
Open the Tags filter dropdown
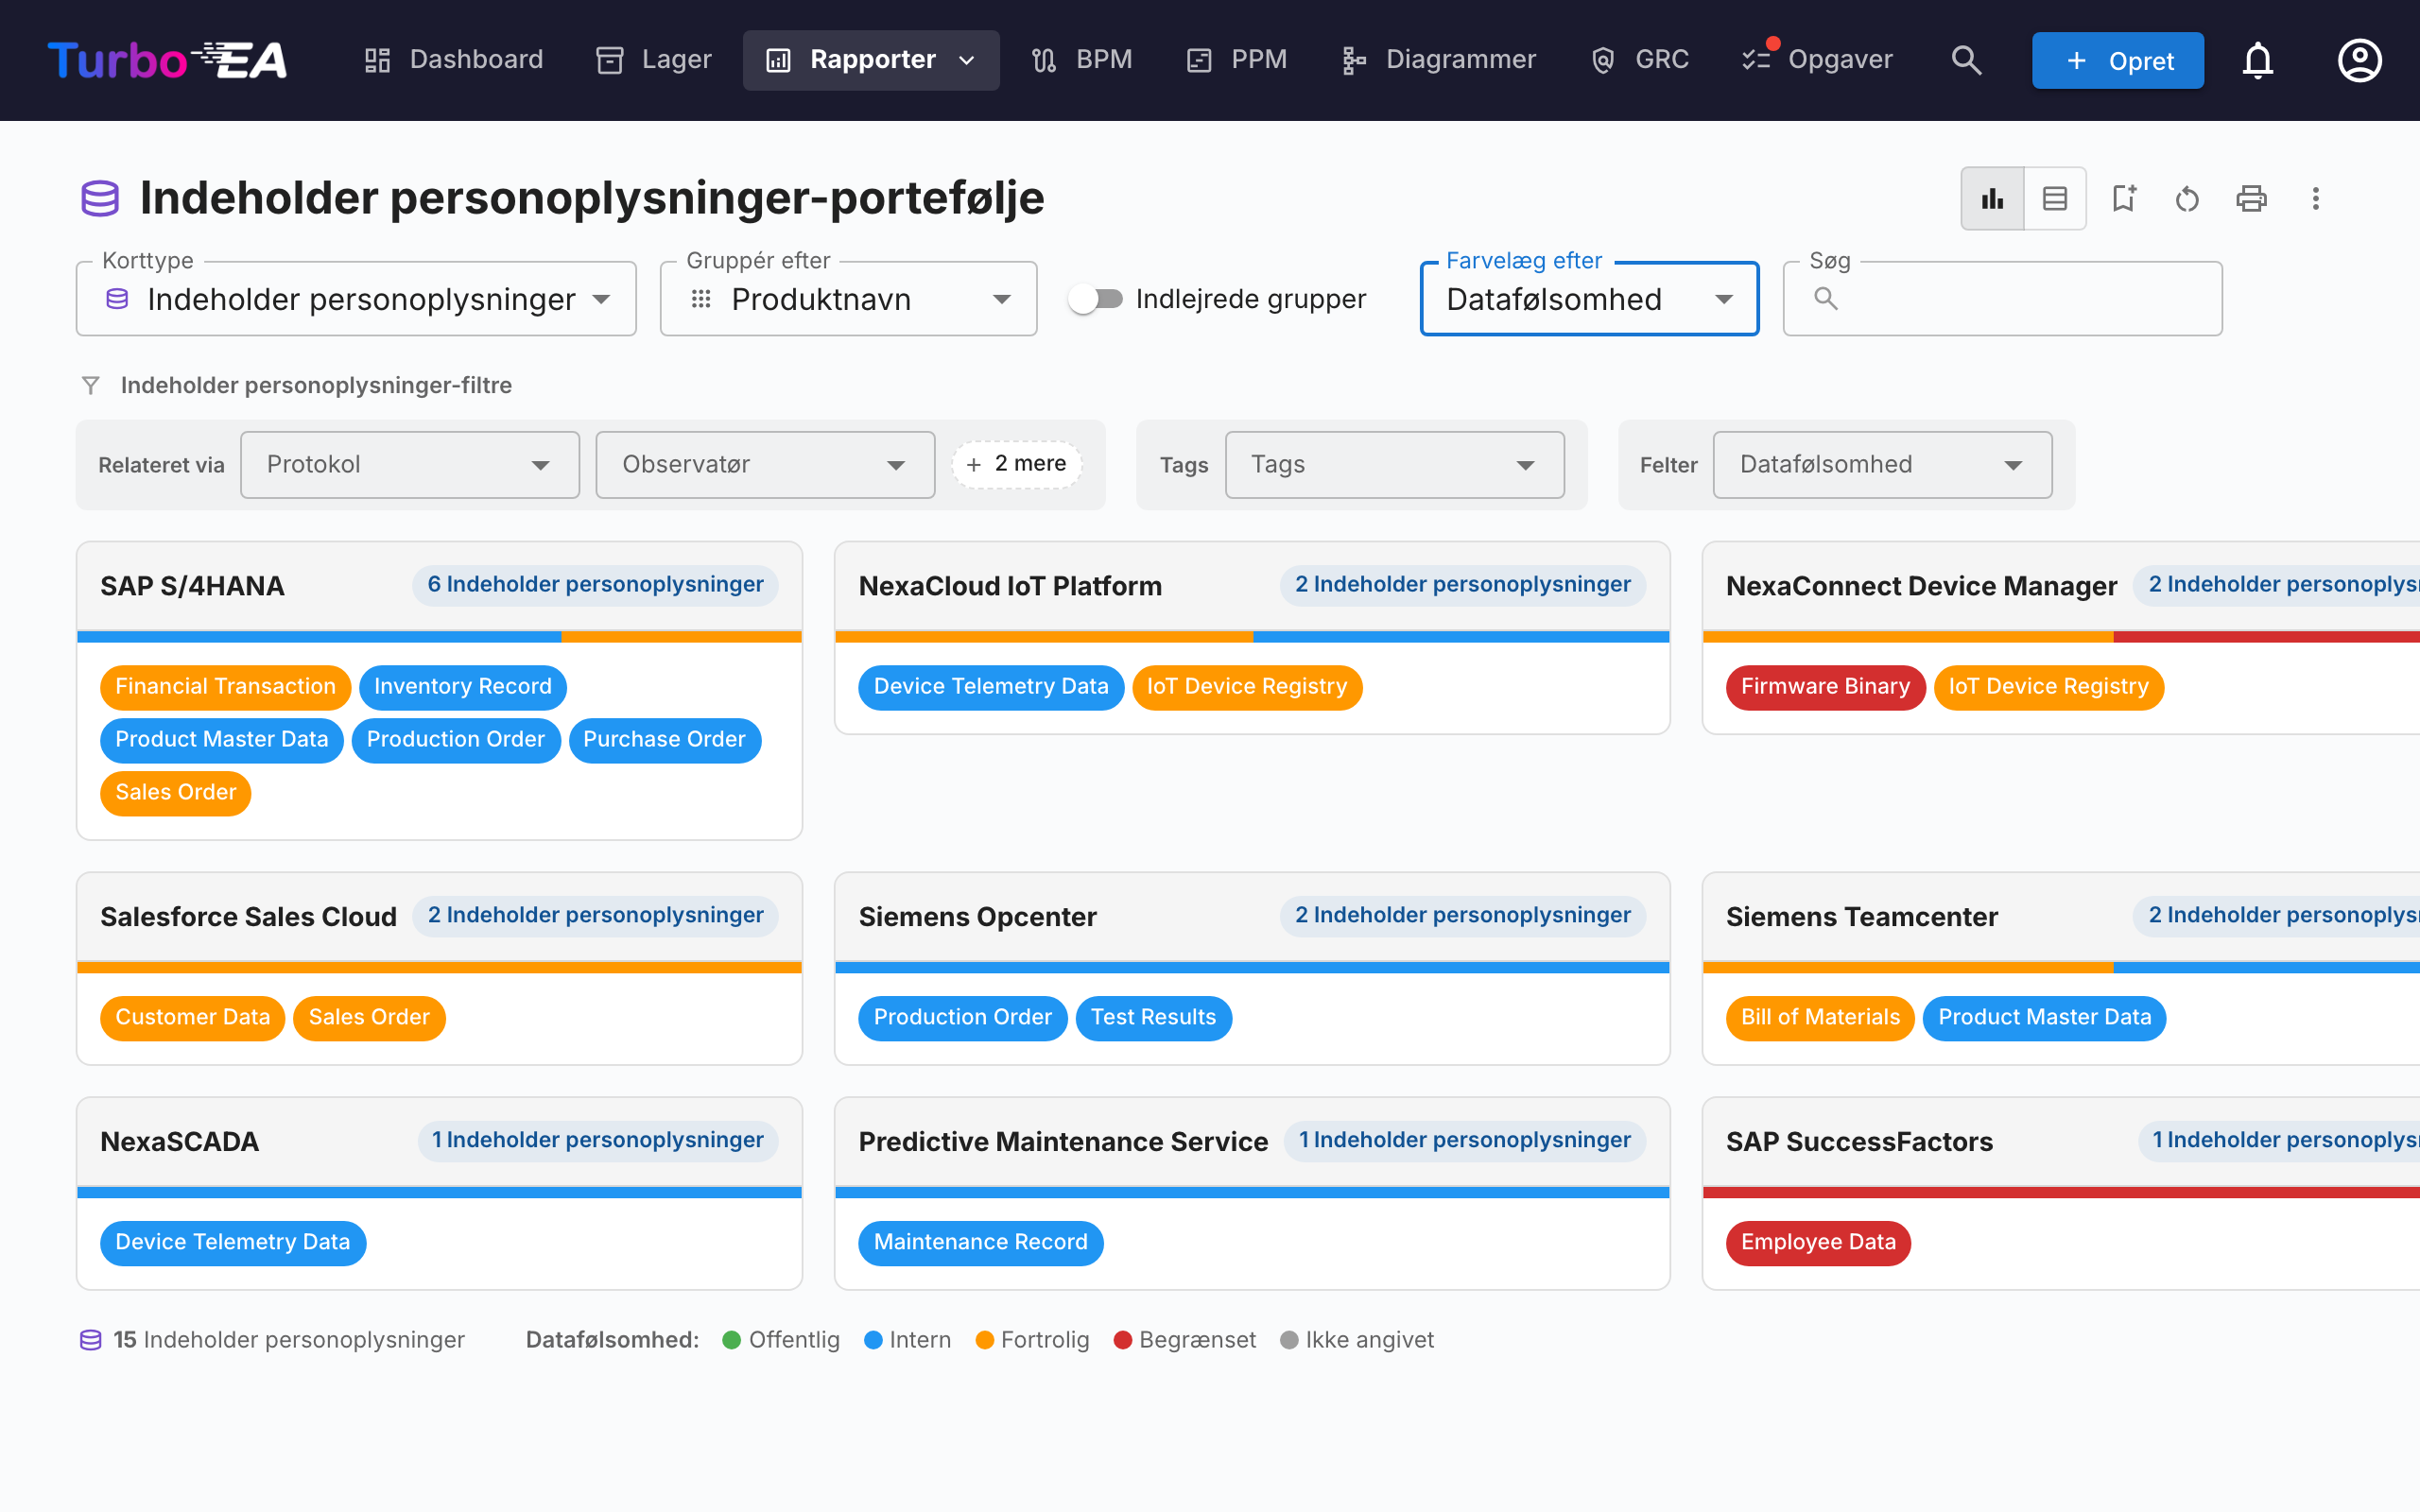point(1394,465)
